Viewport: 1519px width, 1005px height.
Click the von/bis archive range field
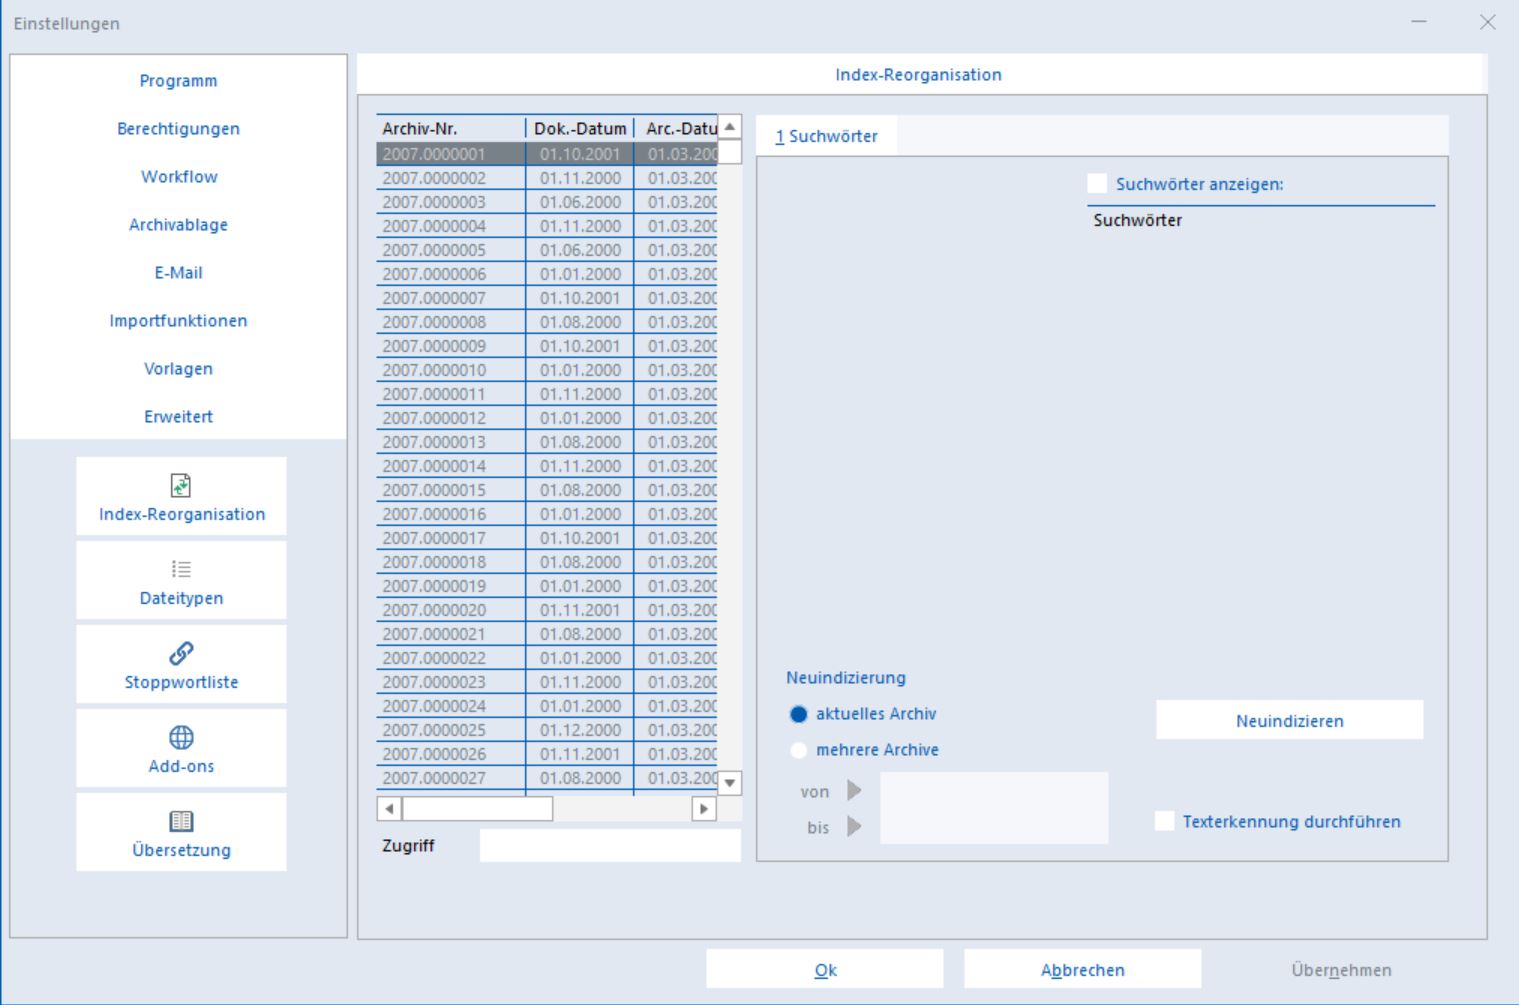pyautogui.click(x=994, y=808)
